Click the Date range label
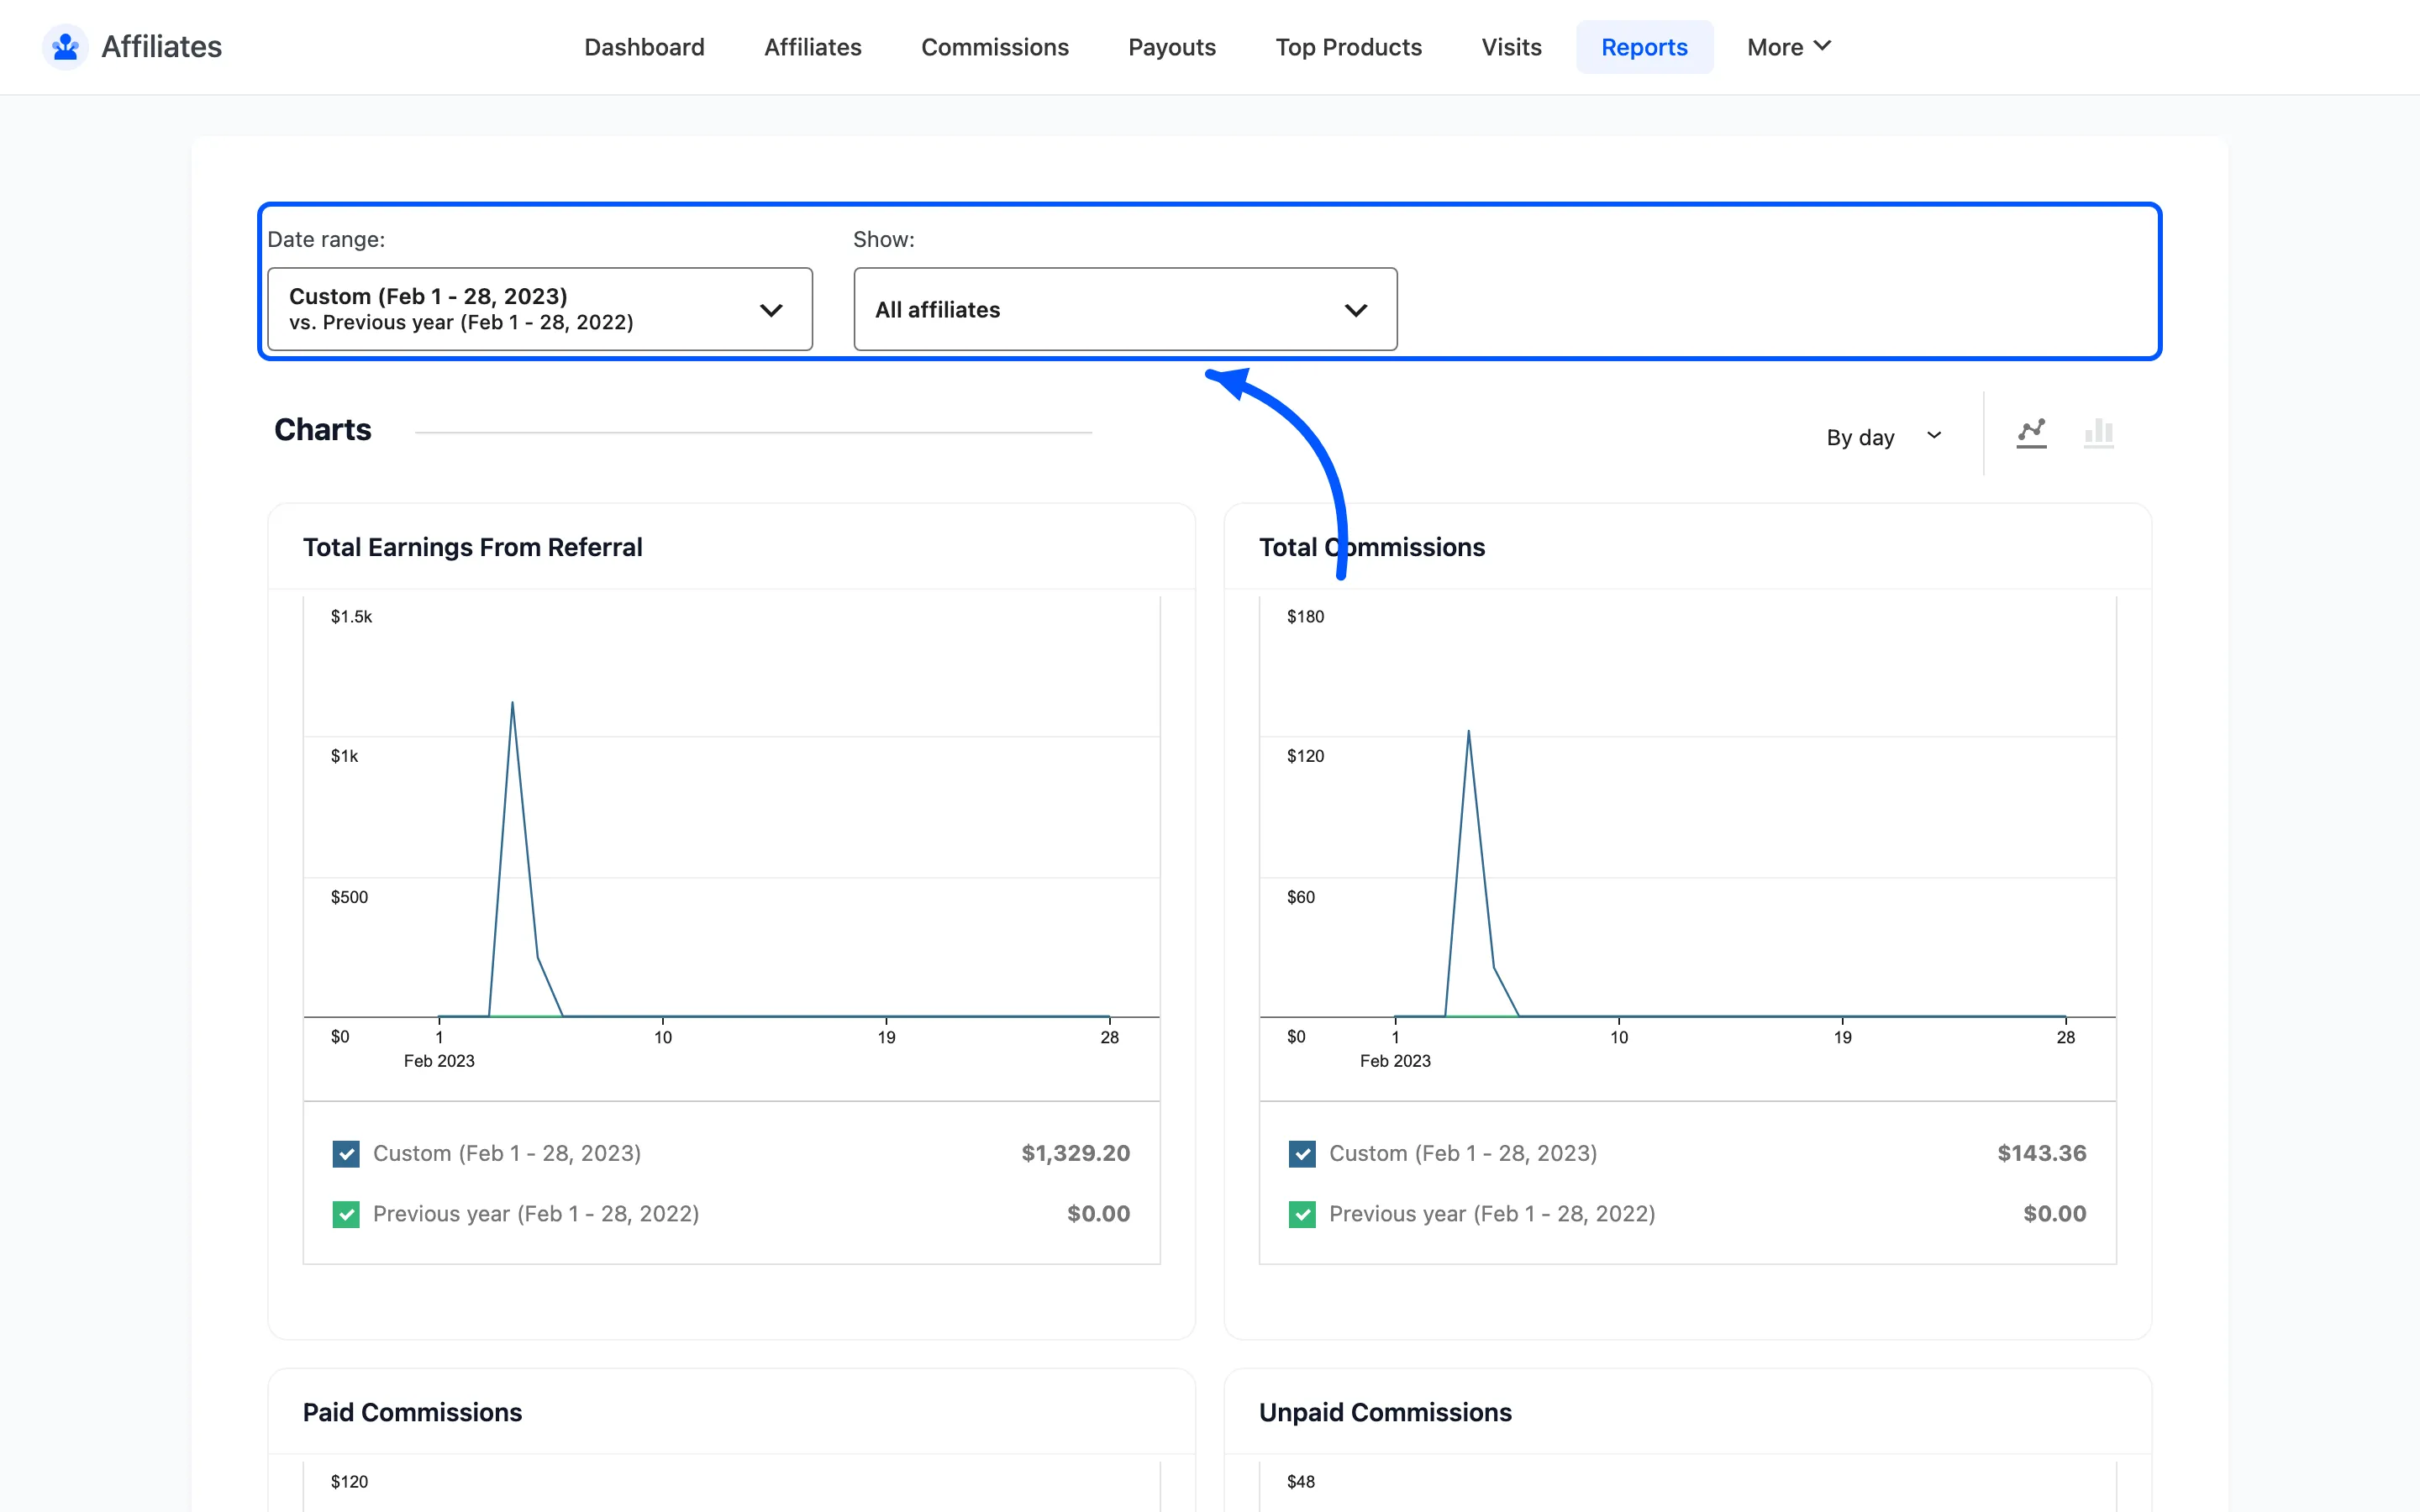 [x=326, y=239]
